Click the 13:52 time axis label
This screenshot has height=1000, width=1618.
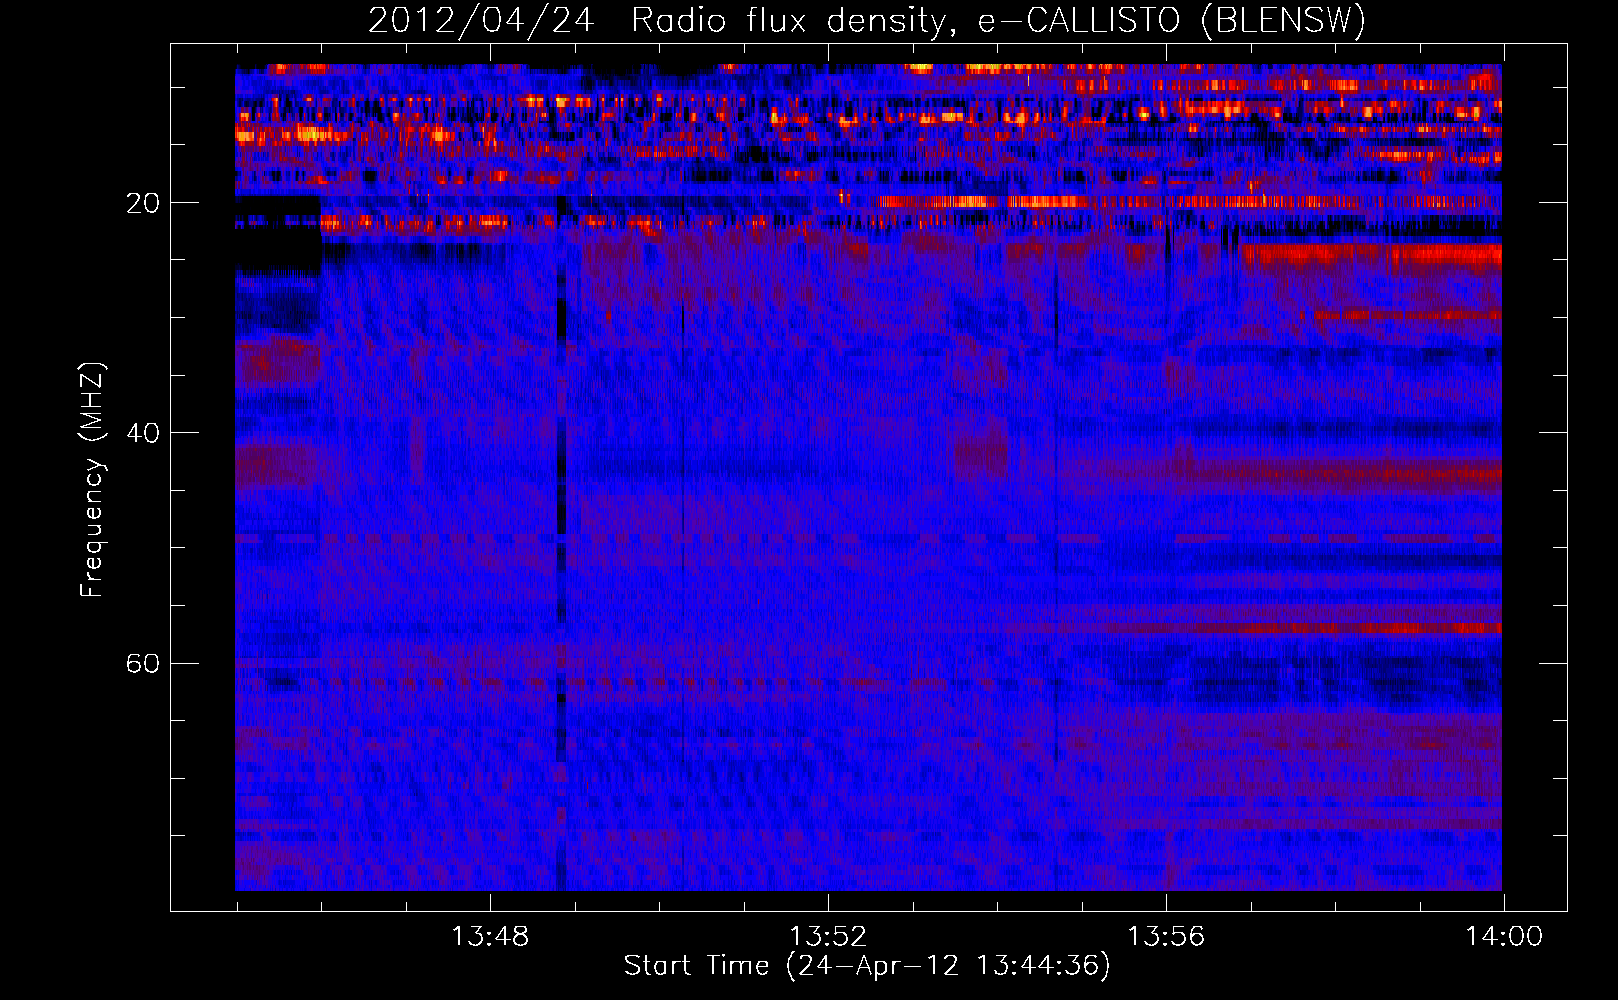[828, 937]
